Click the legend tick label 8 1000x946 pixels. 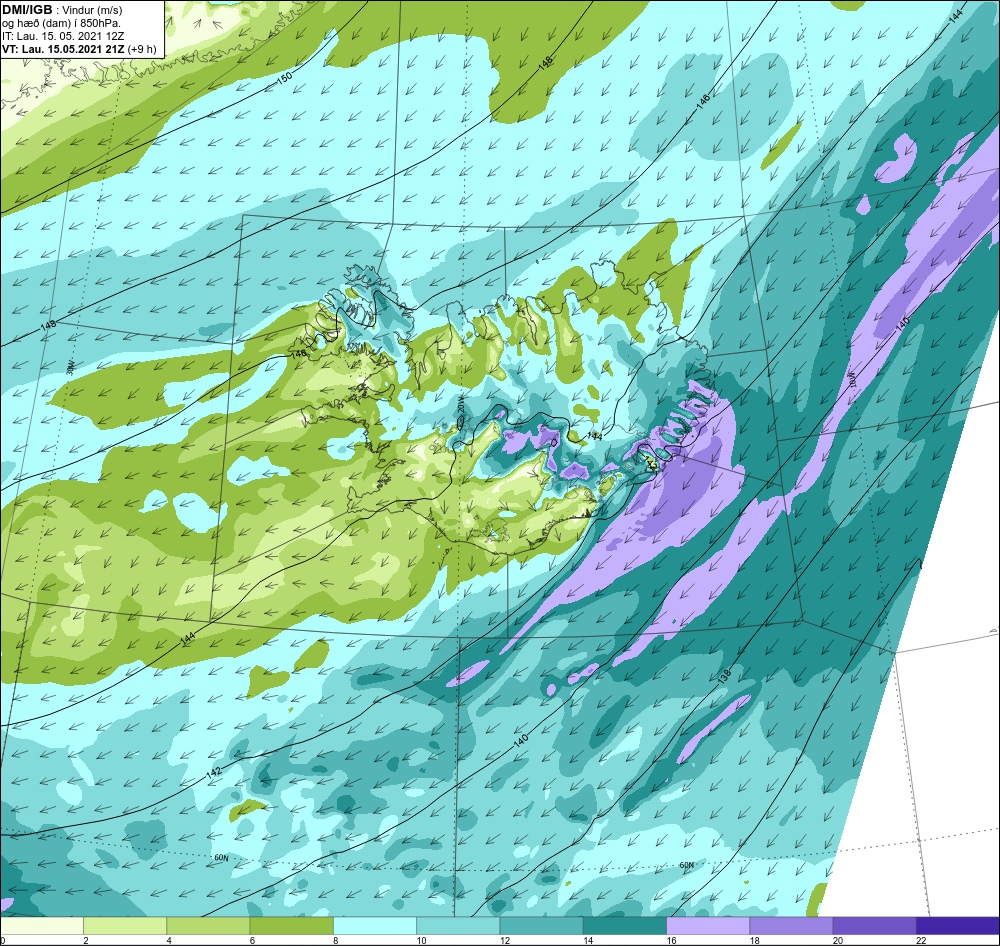click(x=335, y=940)
